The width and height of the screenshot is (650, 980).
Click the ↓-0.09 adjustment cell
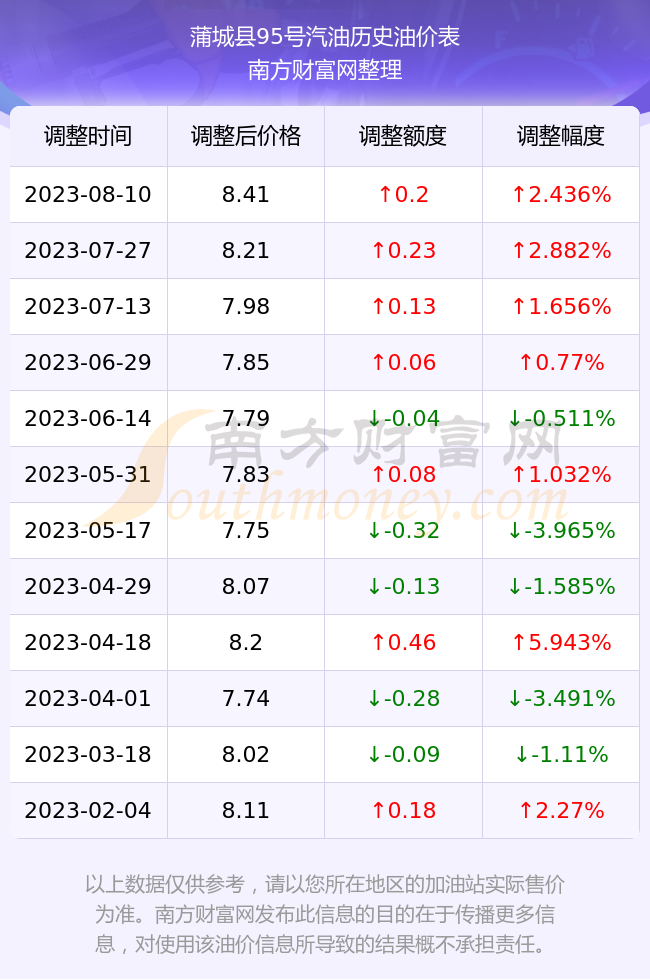[x=403, y=754]
